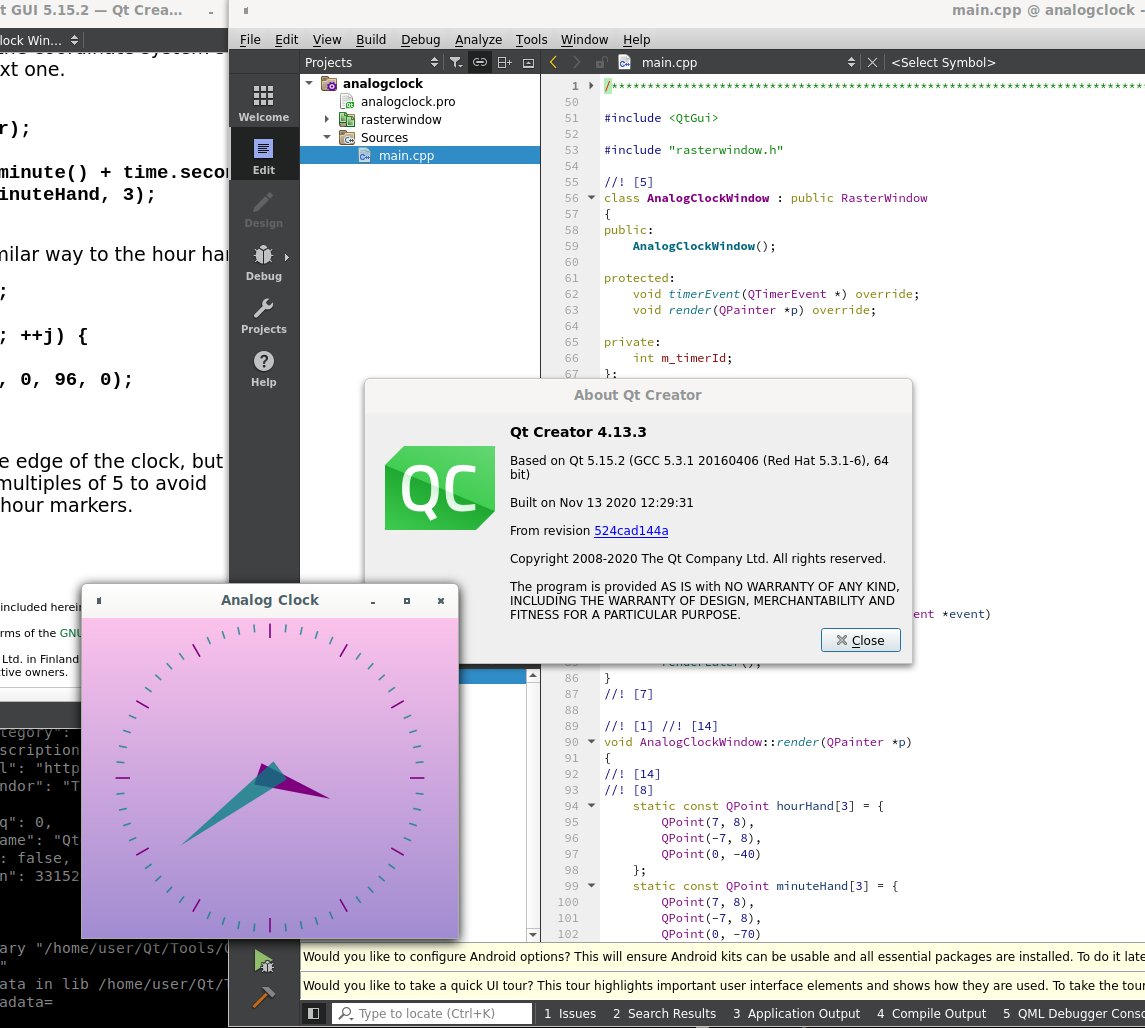
Task: Click the Type to locate input field
Action: click(432, 1013)
